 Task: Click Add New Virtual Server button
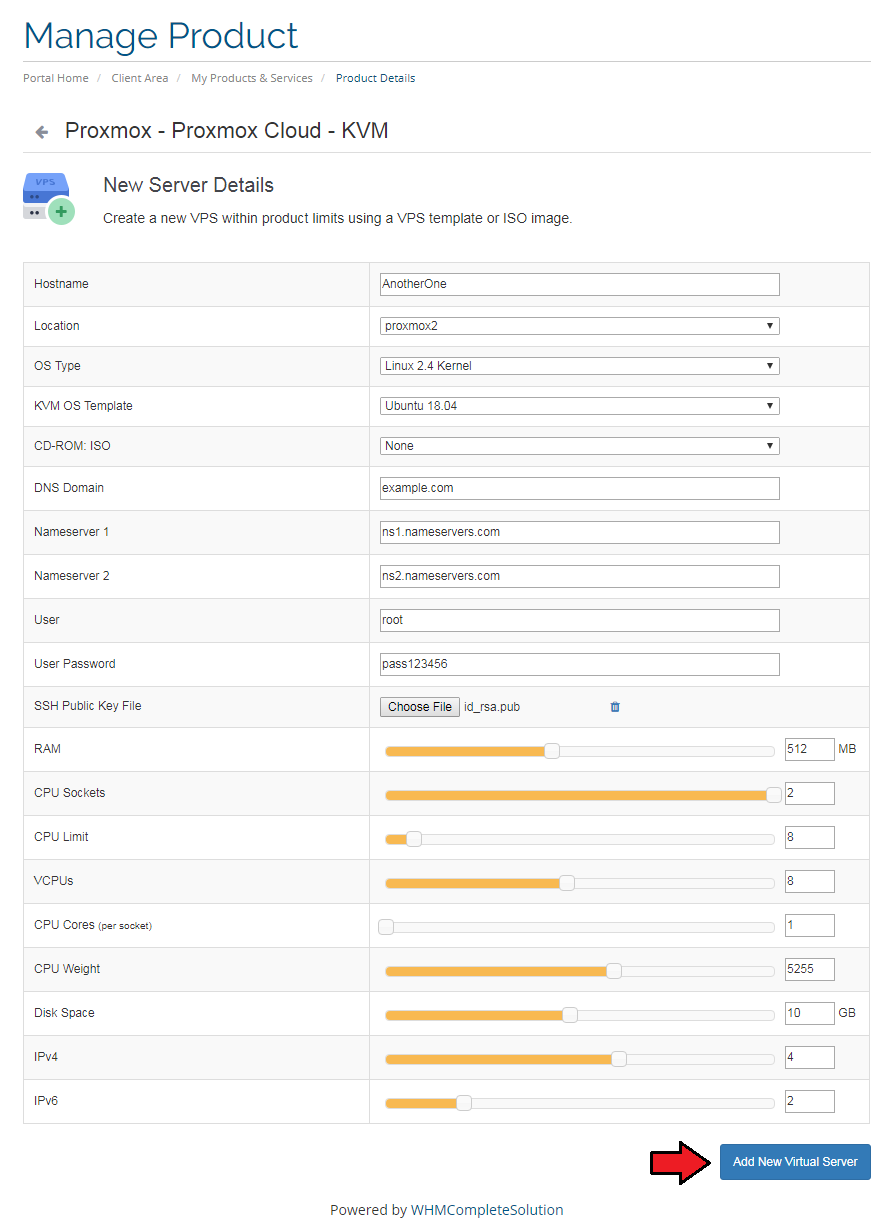click(795, 1162)
